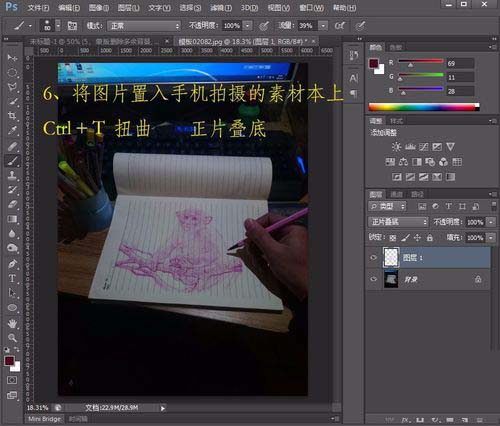Open the layer 不透明度 slider arrow
Viewport: 500px width, 426px height.
[x=491, y=222]
